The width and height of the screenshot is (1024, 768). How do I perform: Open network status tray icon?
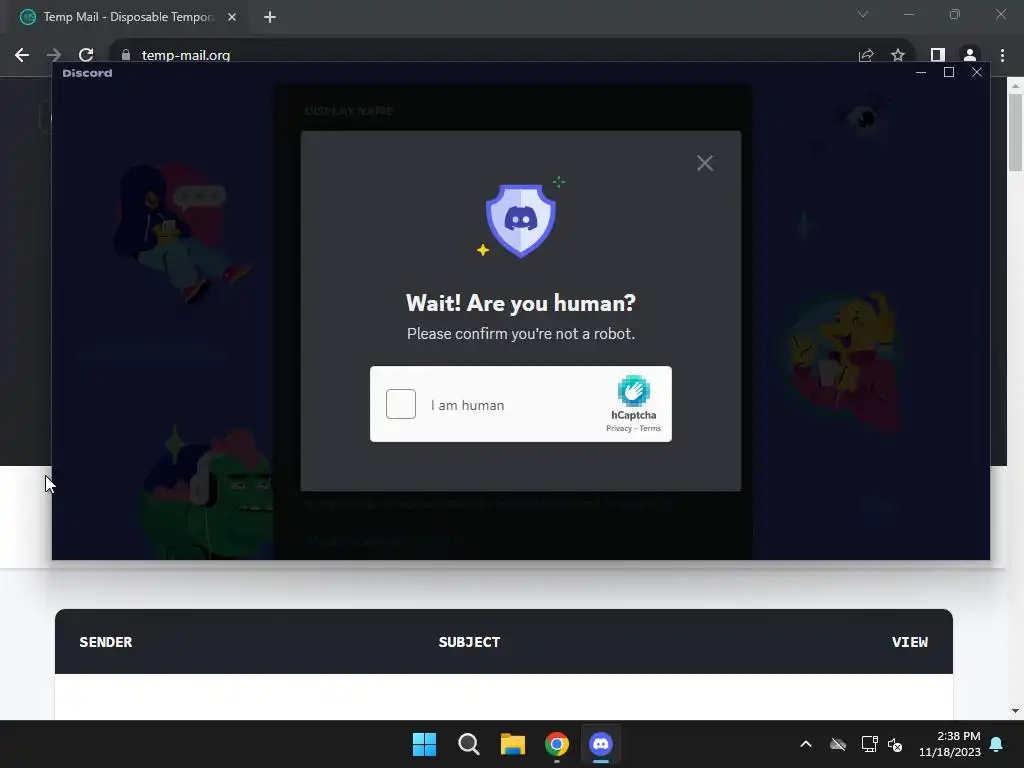[x=869, y=744]
